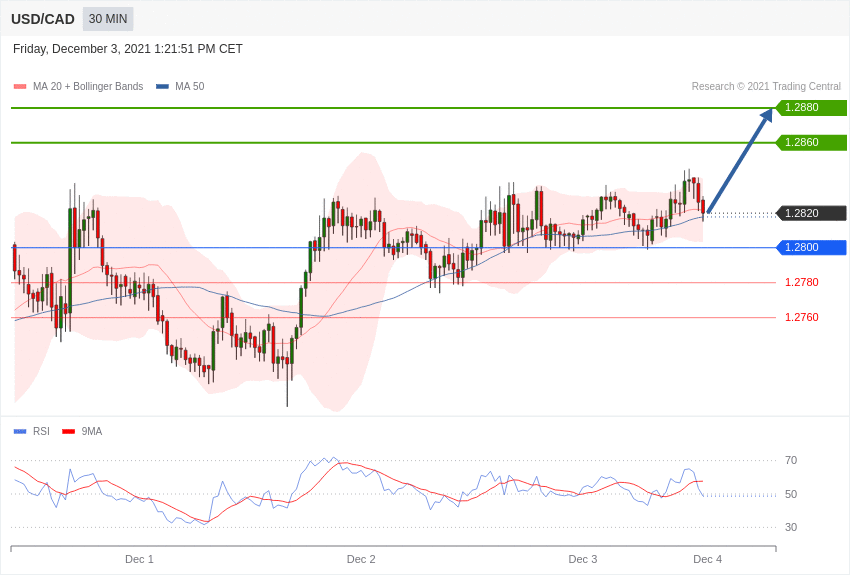The width and height of the screenshot is (850, 576).
Task: Click the blue MA 50 legend swatch
Action: point(162,86)
